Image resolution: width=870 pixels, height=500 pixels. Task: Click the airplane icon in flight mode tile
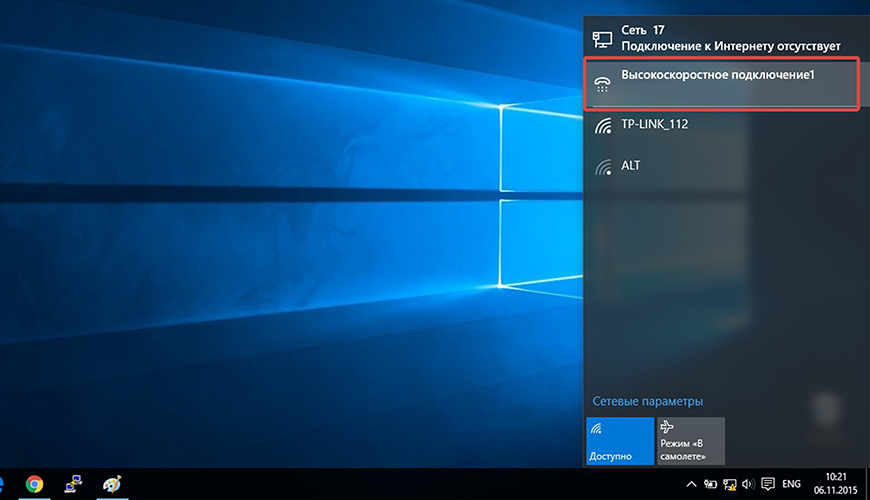(x=667, y=427)
